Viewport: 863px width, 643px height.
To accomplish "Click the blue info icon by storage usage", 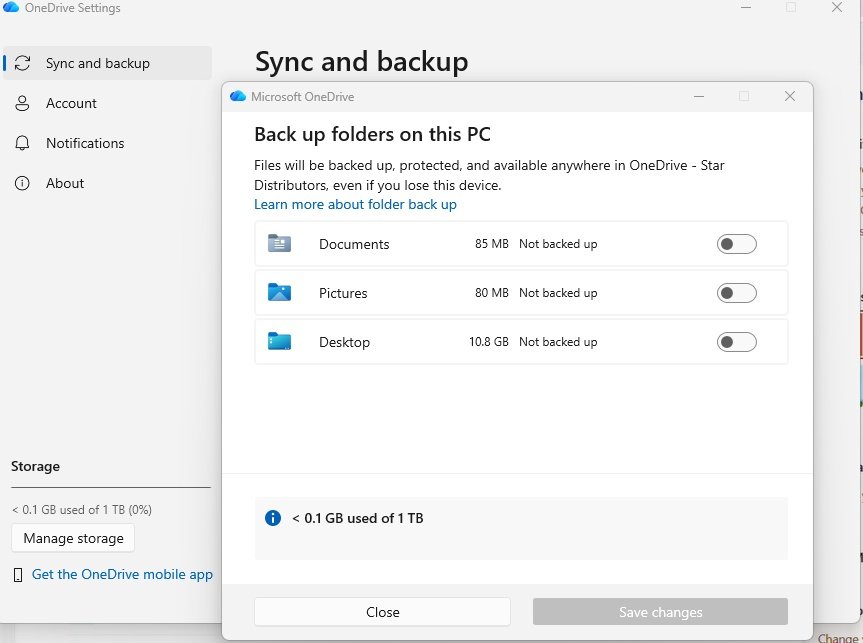I will (x=273, y=517).
